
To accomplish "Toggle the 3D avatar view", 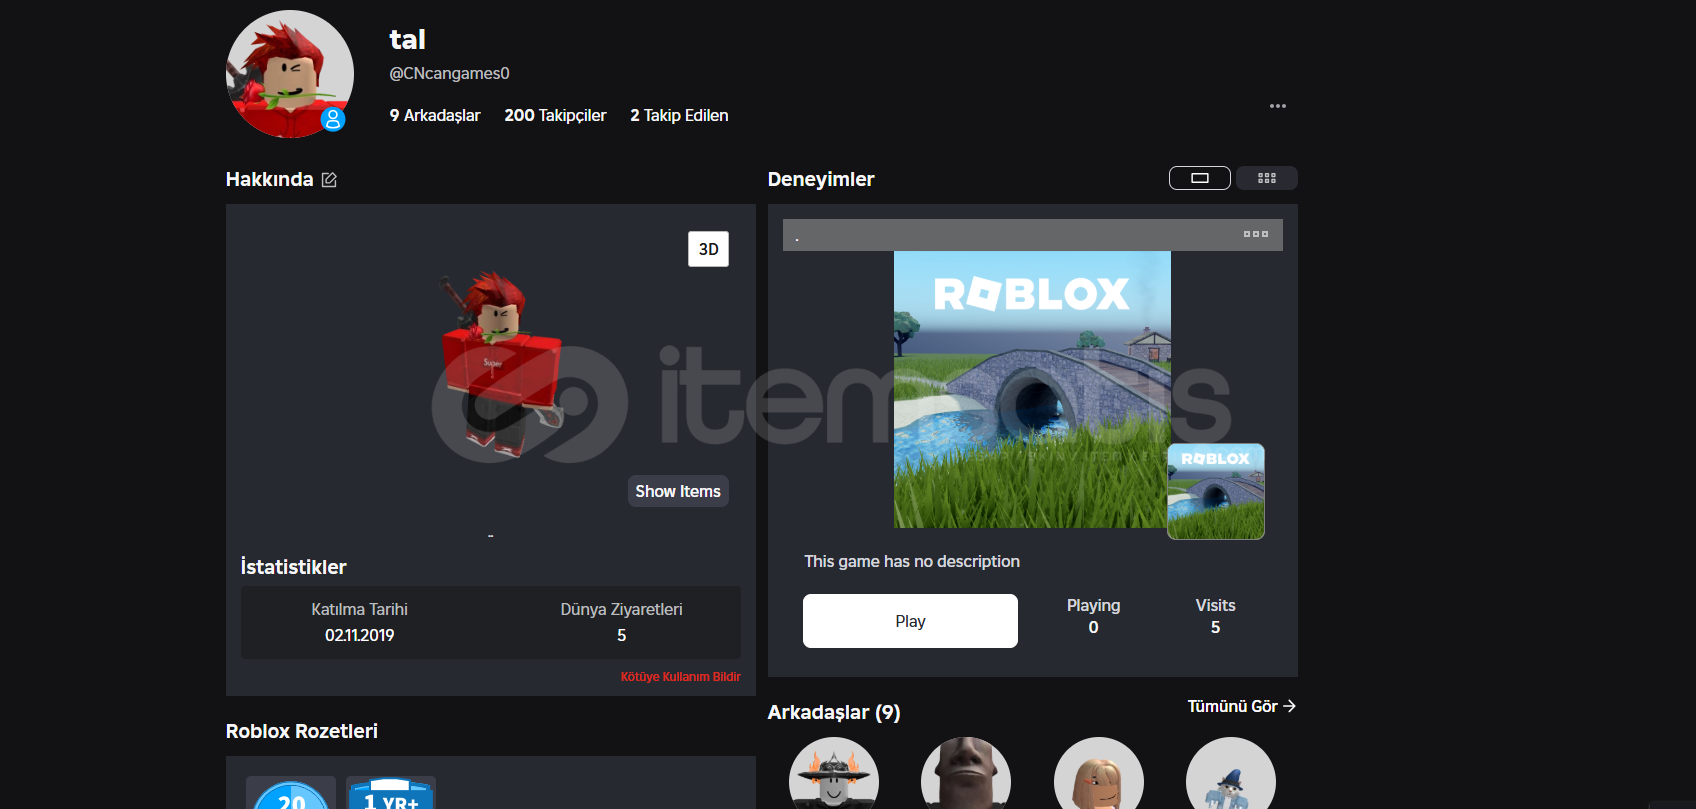I will pyautogui.click(x=708, y=249).
